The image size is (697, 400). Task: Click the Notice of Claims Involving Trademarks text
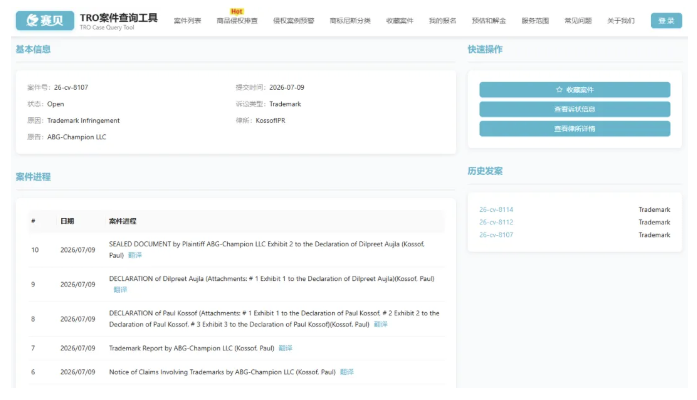pos(222,372)
